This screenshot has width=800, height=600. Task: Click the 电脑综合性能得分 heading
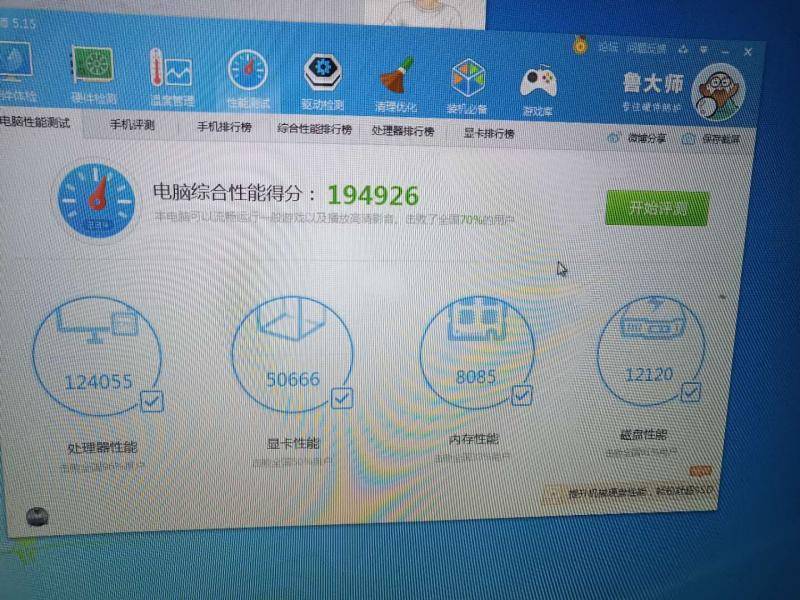228,192
